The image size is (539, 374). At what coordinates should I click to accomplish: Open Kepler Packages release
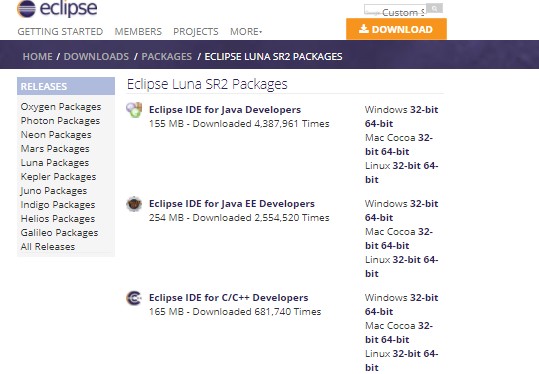pyautogui.click(x=58, y=177)
